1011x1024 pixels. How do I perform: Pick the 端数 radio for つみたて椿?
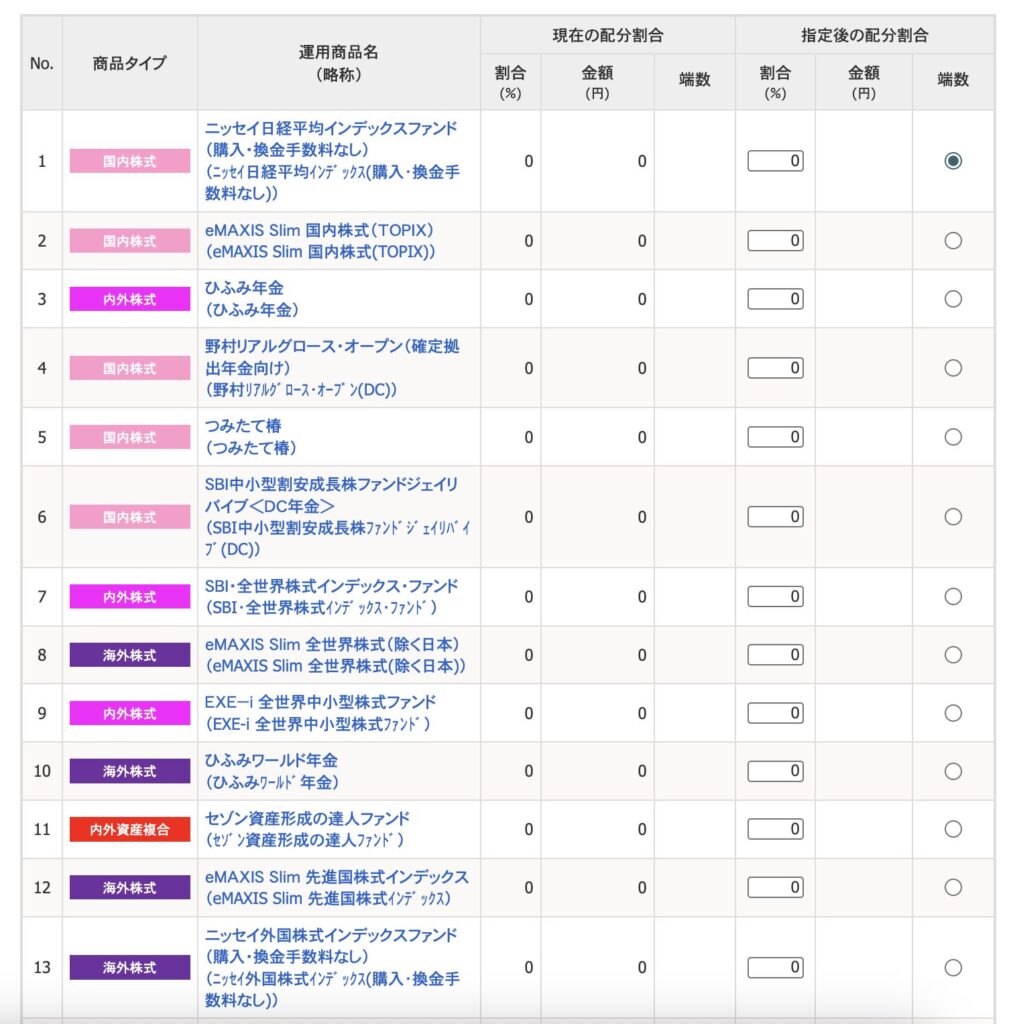tap(952, 437)
